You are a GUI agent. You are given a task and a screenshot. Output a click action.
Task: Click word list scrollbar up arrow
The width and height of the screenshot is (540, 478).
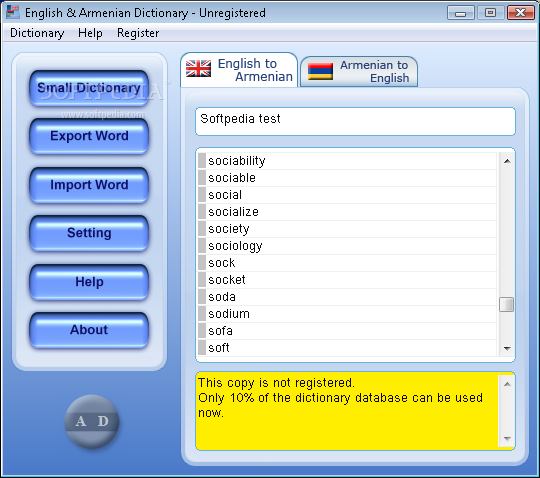[507, 161]
